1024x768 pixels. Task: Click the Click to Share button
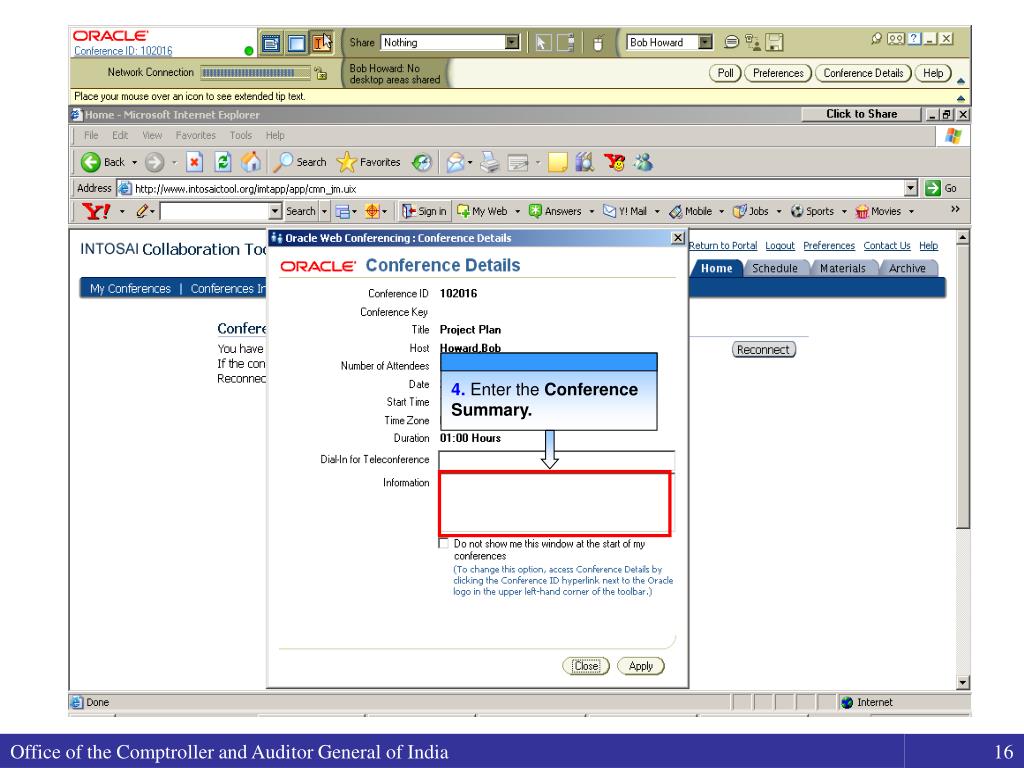tap(861, 114)
